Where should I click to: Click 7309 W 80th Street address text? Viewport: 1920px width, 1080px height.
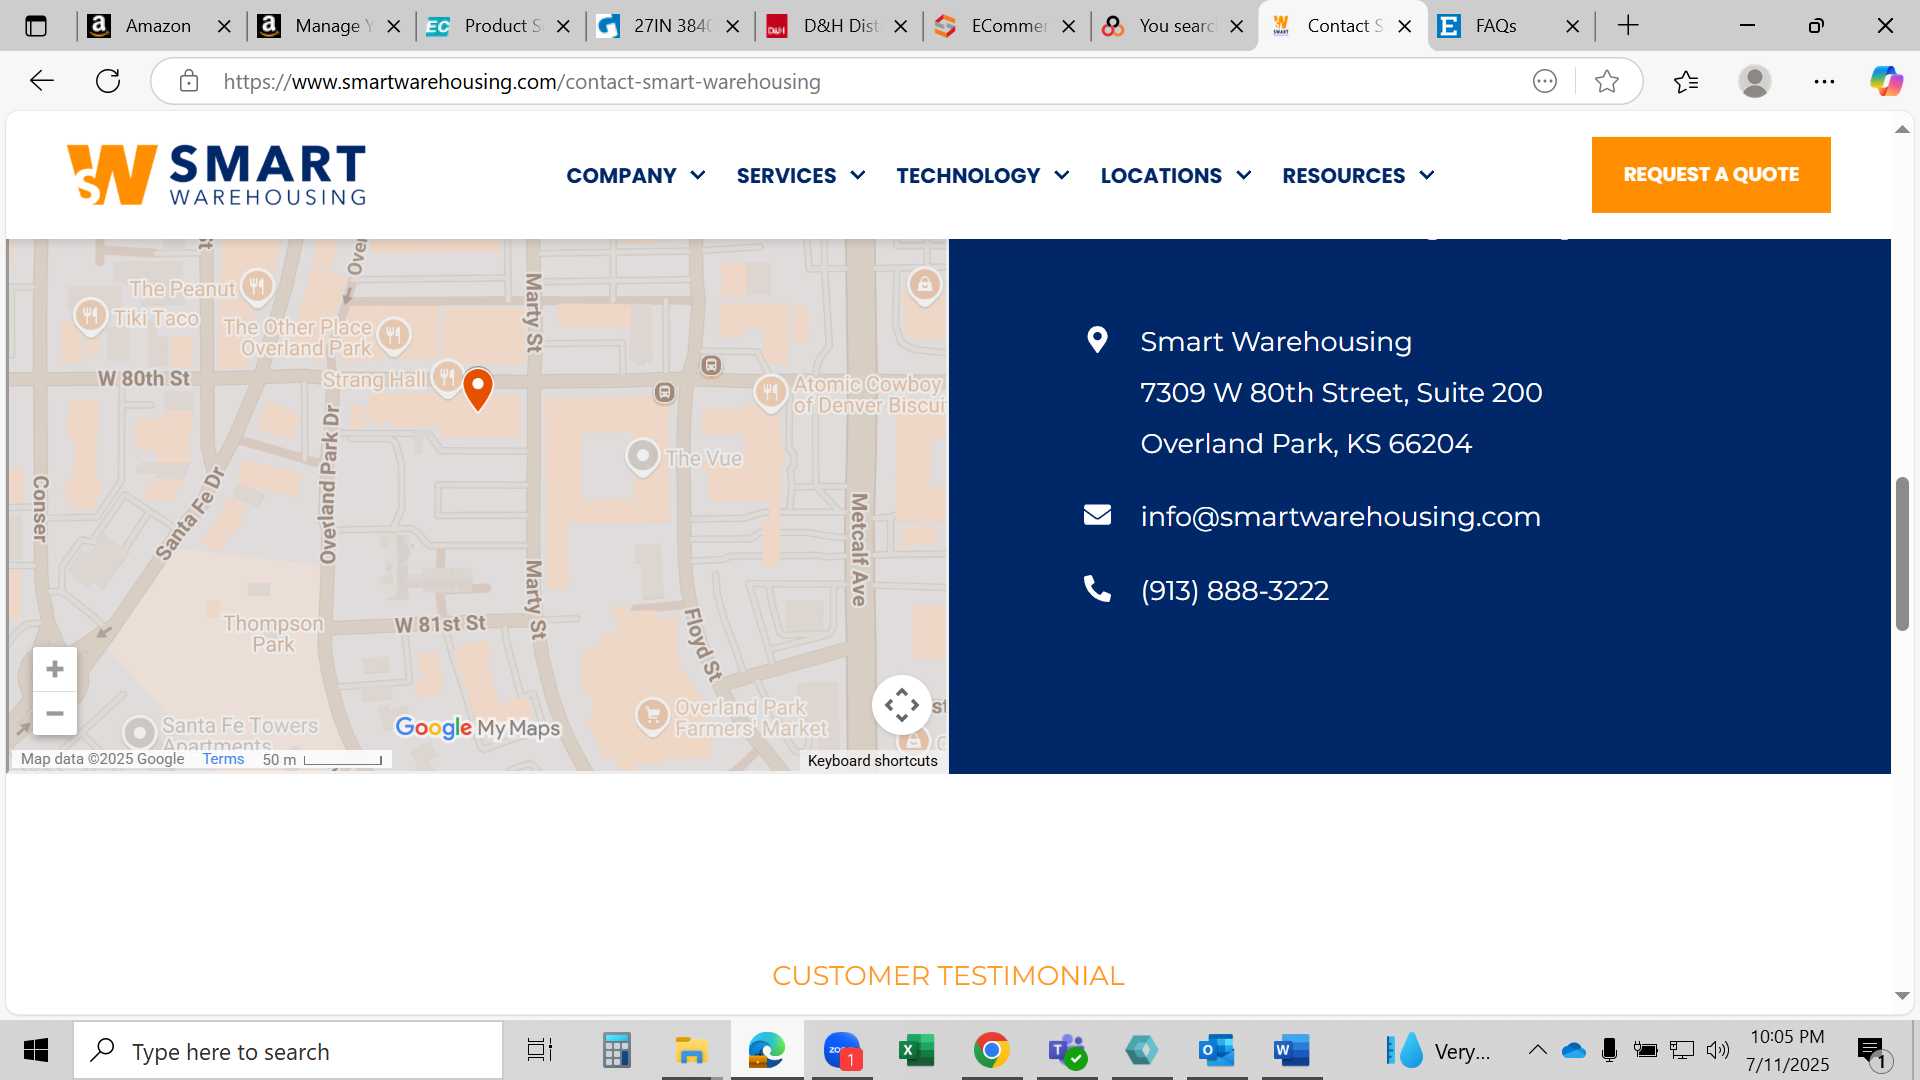click(1341, 393)
